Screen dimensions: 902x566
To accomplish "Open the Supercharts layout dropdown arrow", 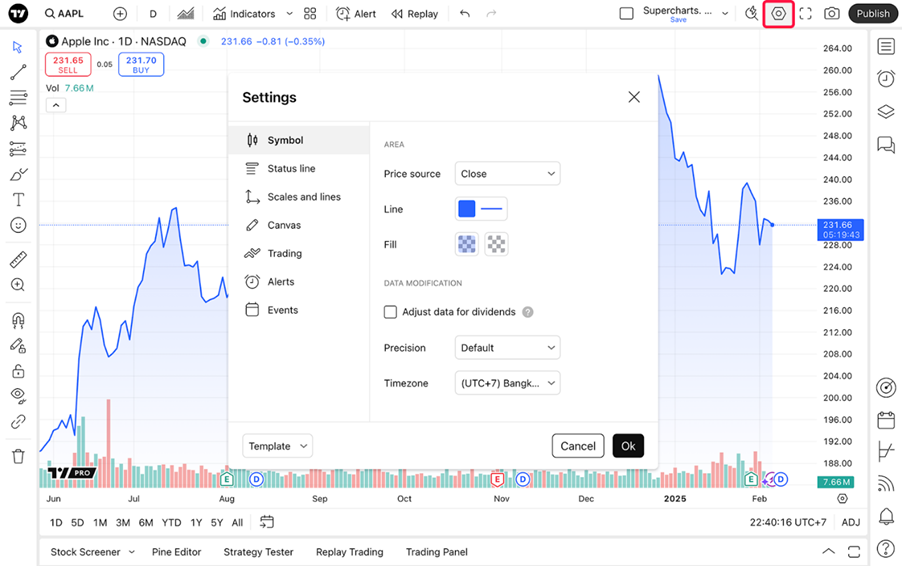I will coord(725,14).
